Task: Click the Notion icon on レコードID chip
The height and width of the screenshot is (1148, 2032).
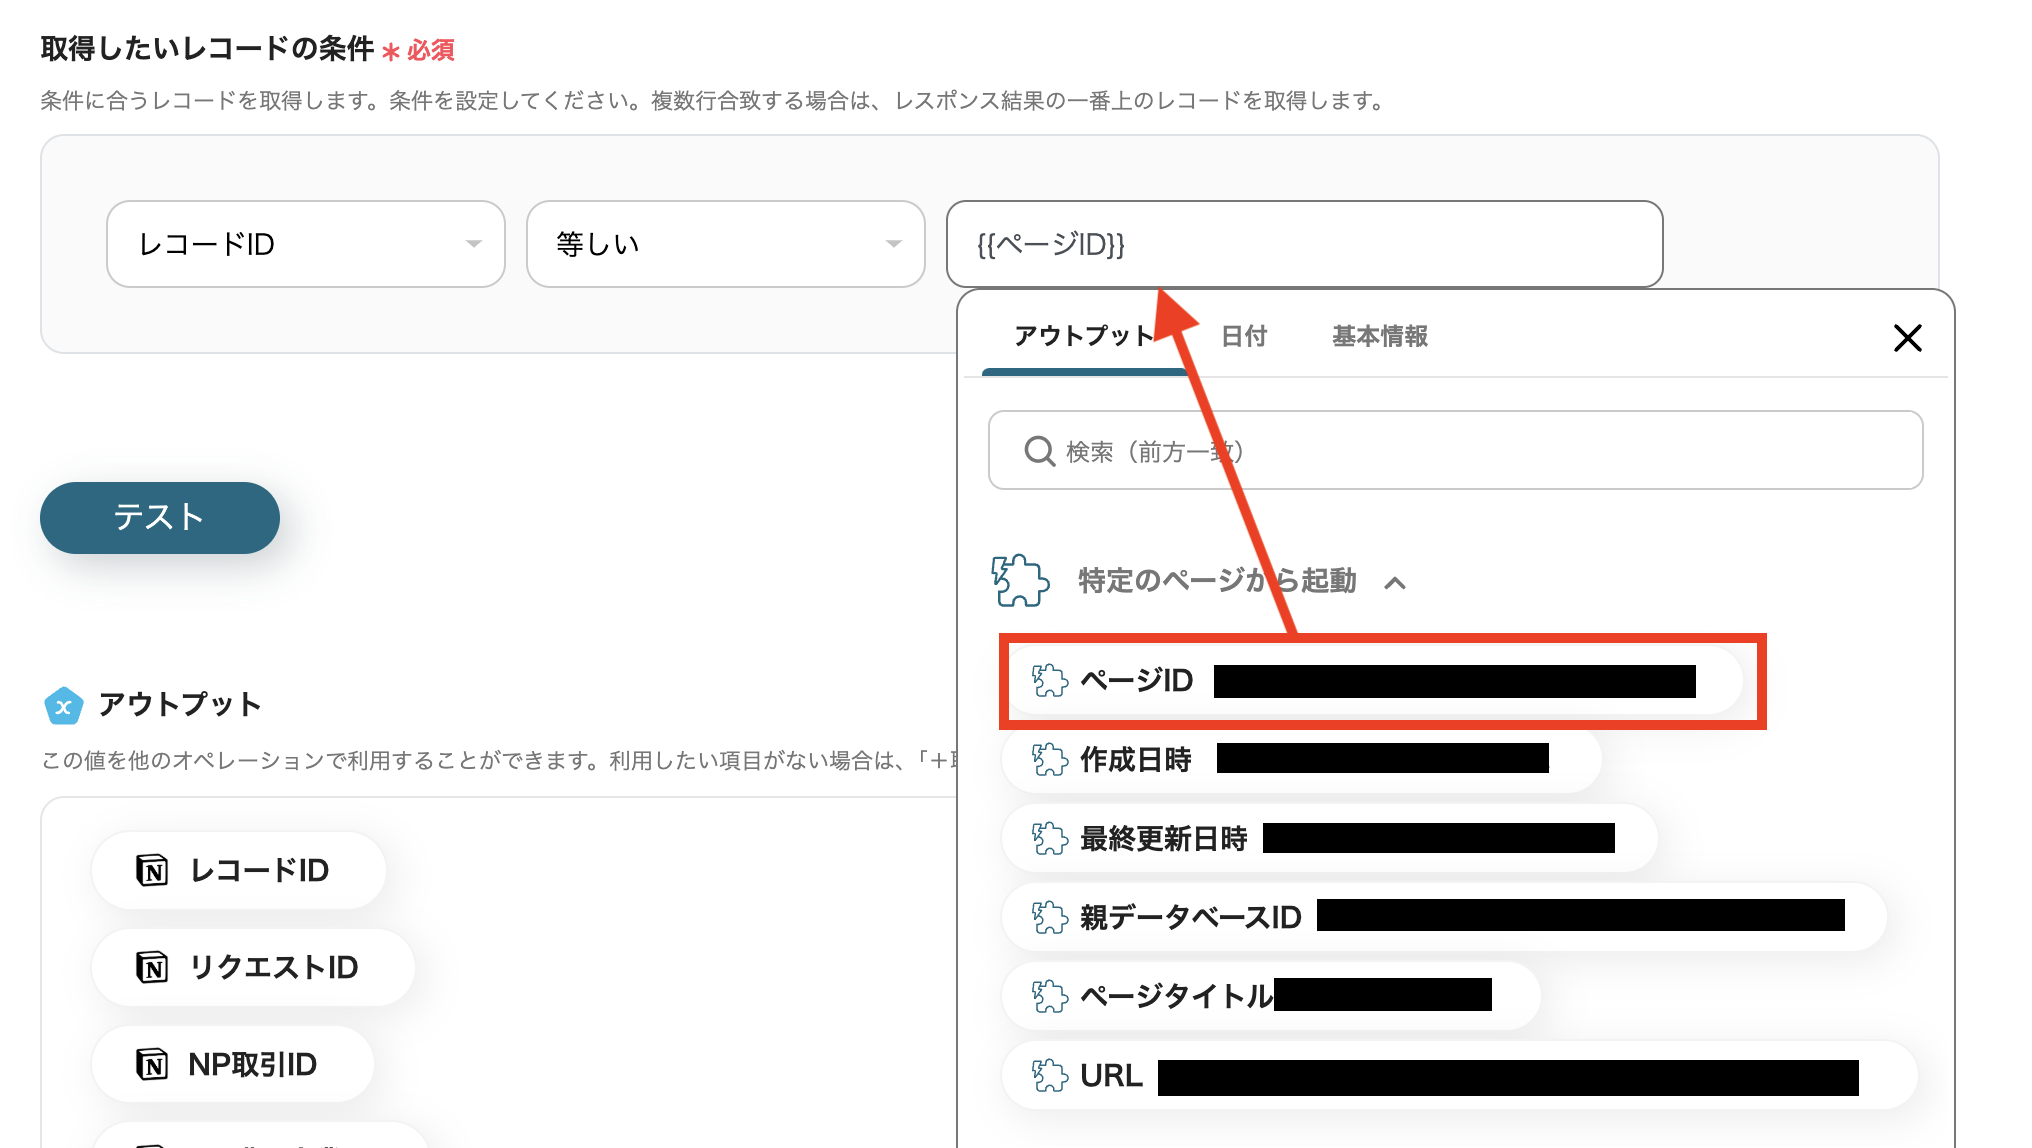Action: 152,870
